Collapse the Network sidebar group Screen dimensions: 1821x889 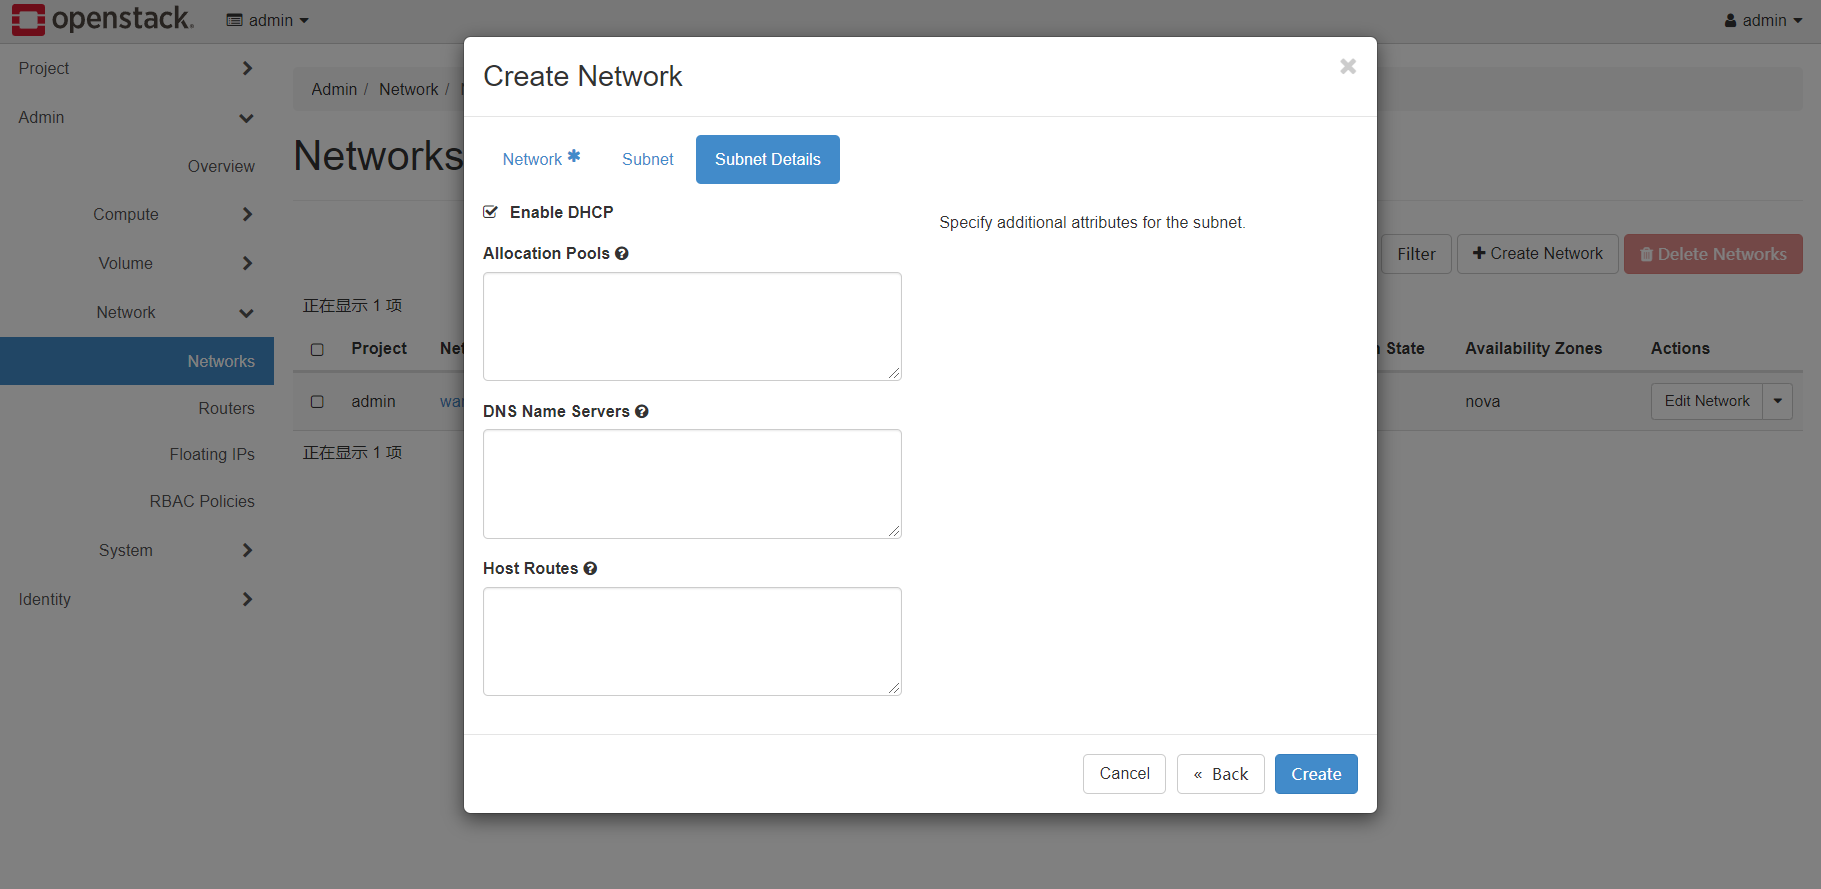click(x=137, y=312)
